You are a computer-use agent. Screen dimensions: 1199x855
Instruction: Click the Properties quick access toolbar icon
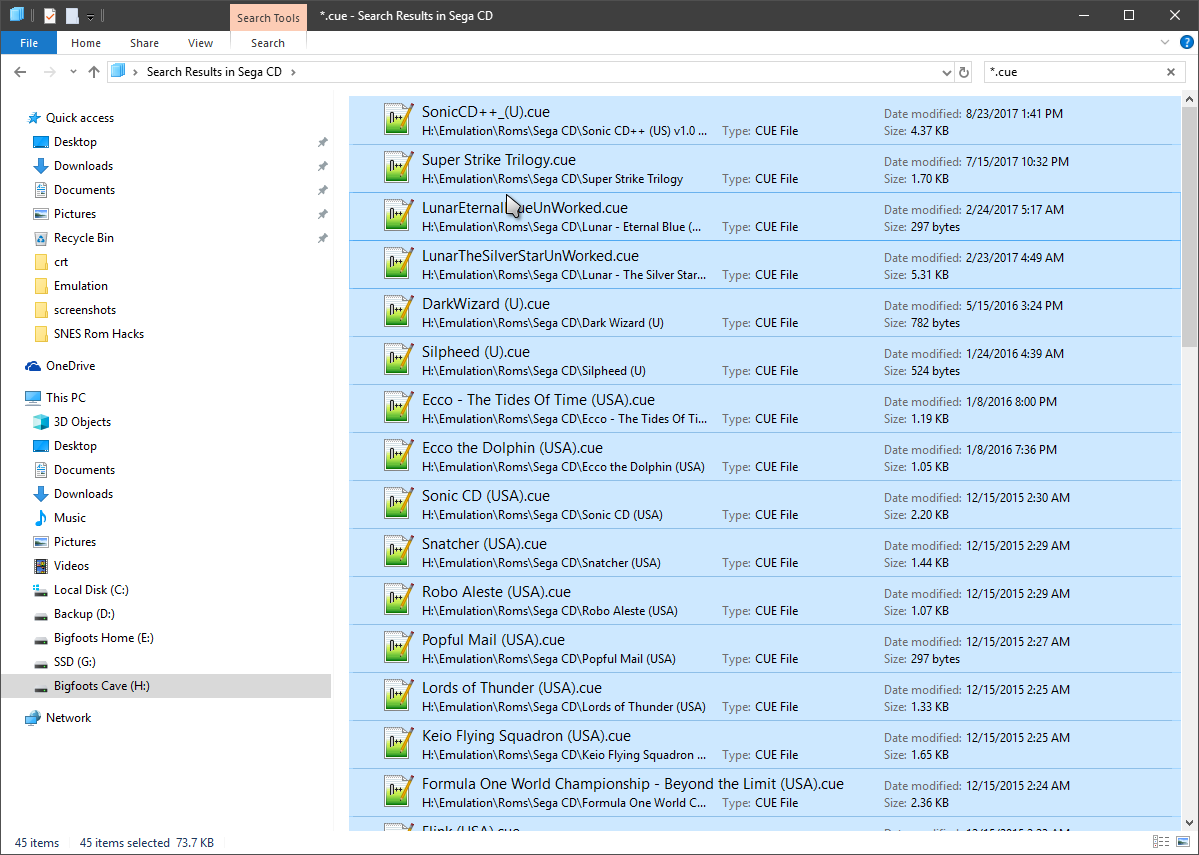point(50,15)
